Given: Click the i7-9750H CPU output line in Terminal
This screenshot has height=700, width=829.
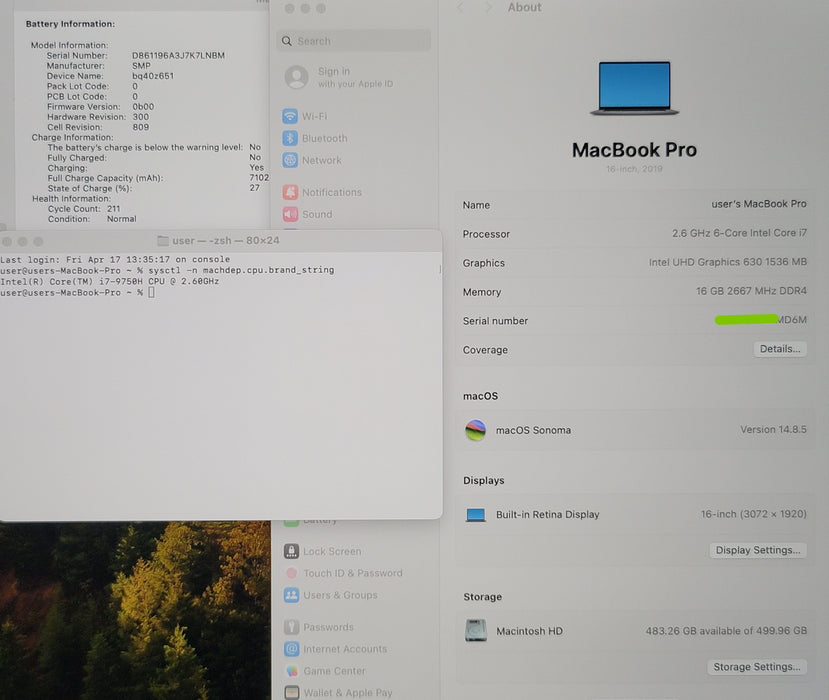Looking at the screenshot, I should click(x=109, y=281).
